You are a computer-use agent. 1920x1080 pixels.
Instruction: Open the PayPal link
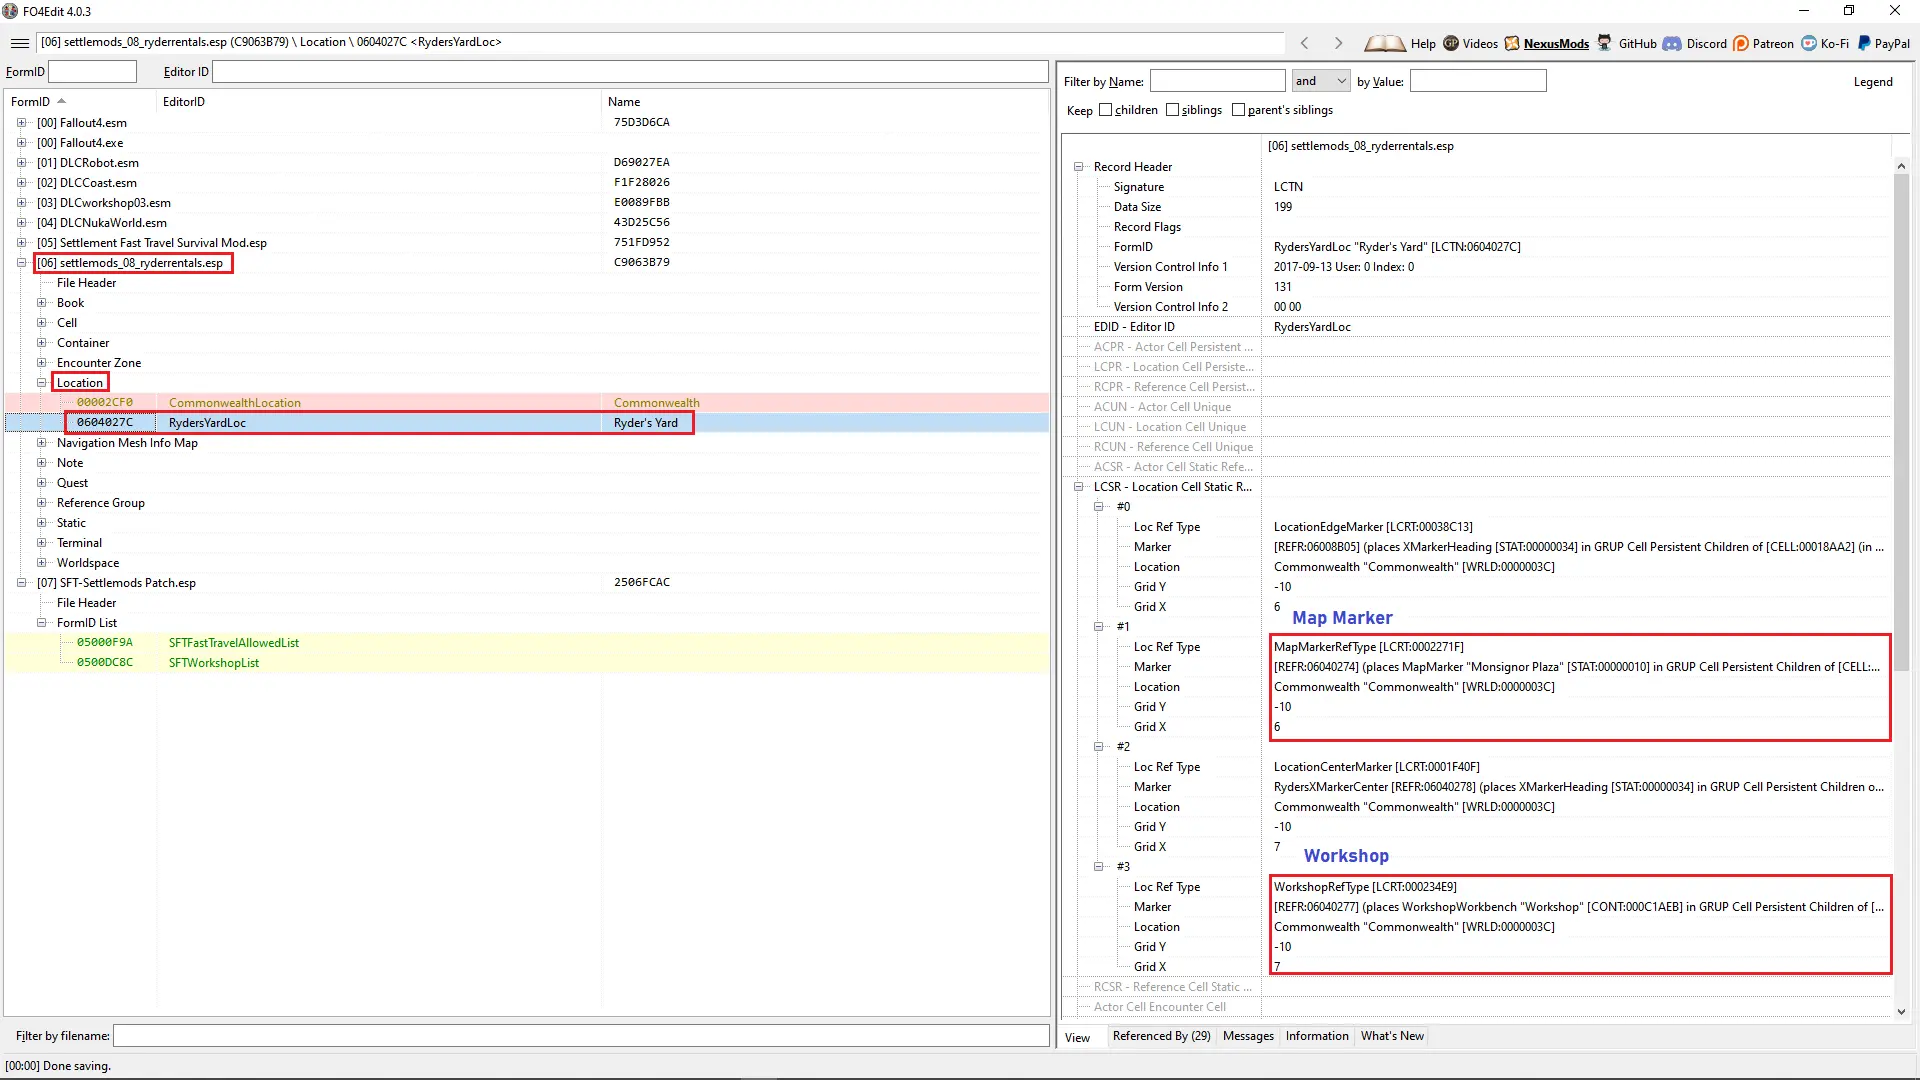pos(1883,43)
